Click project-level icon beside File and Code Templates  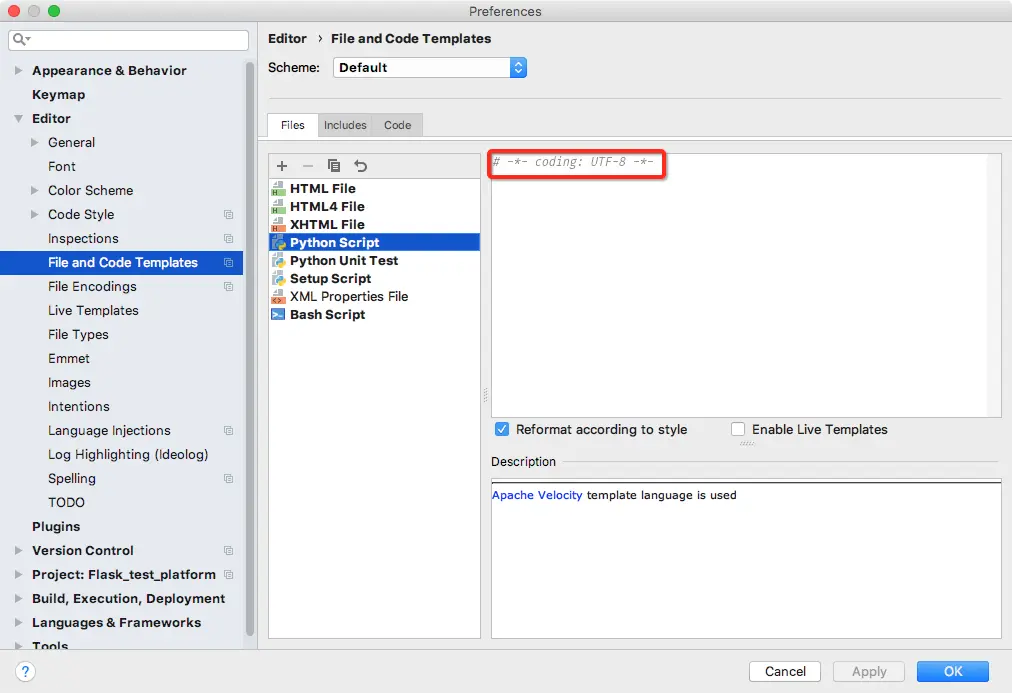click(x=228, y=262)
